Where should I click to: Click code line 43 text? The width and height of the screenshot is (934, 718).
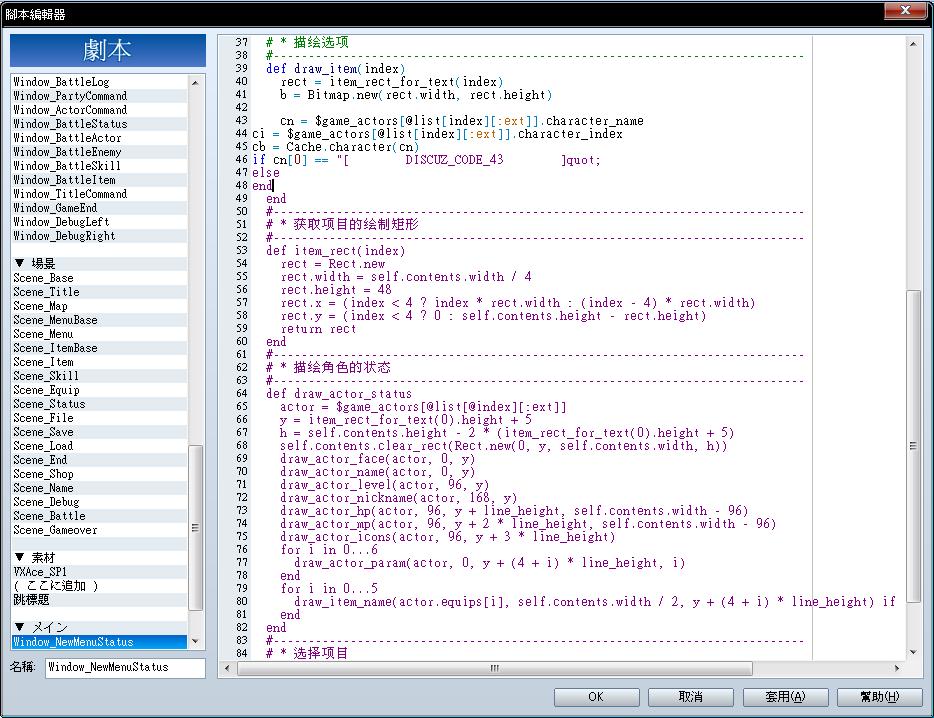pos(462,121)
